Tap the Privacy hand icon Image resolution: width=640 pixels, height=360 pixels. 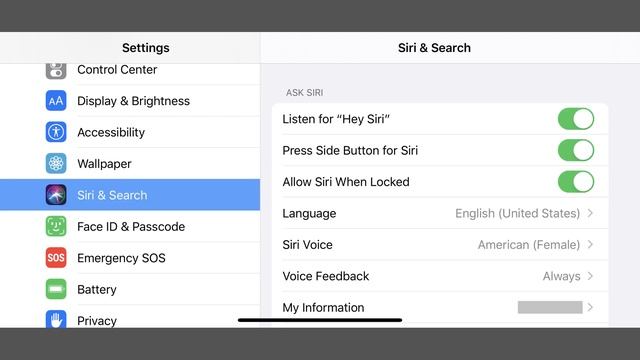(56, 319)
